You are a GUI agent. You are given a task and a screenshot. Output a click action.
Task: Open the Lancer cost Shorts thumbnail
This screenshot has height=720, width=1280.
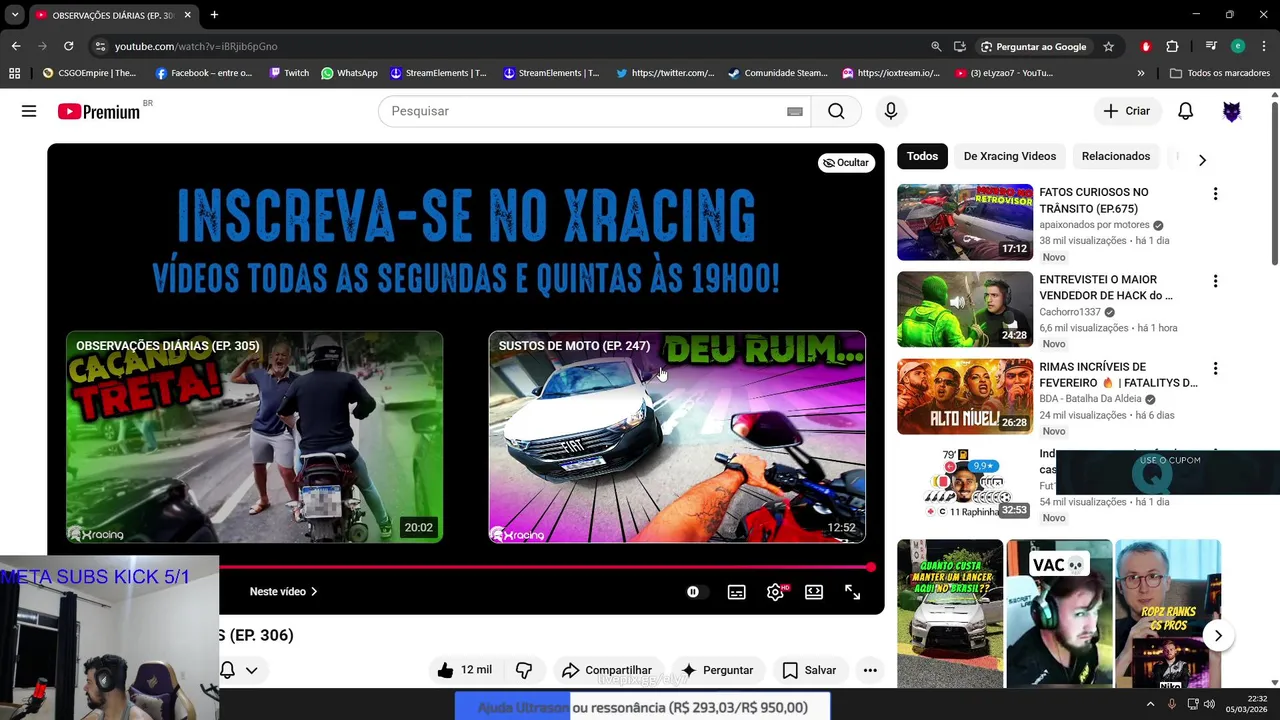950,614
